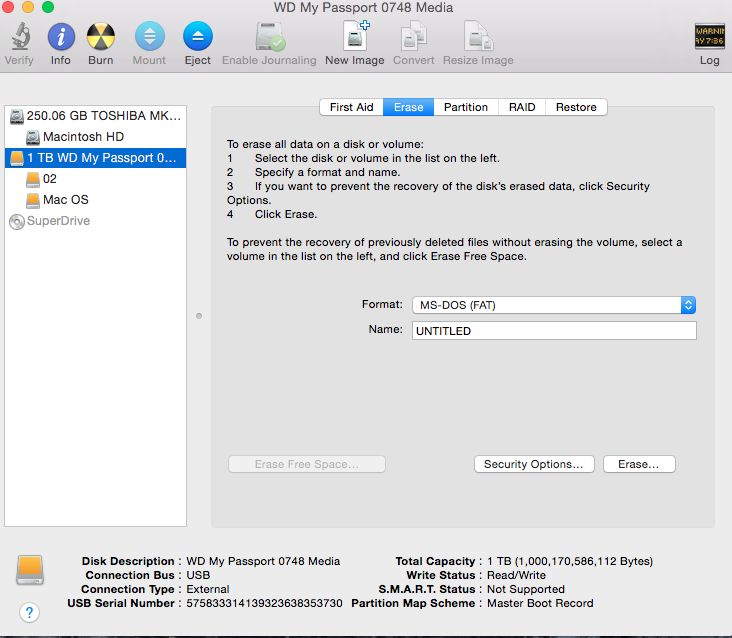Click the Burn disc icon
The width and height of the screenshot is (732, 638).
tap(101, 36)
